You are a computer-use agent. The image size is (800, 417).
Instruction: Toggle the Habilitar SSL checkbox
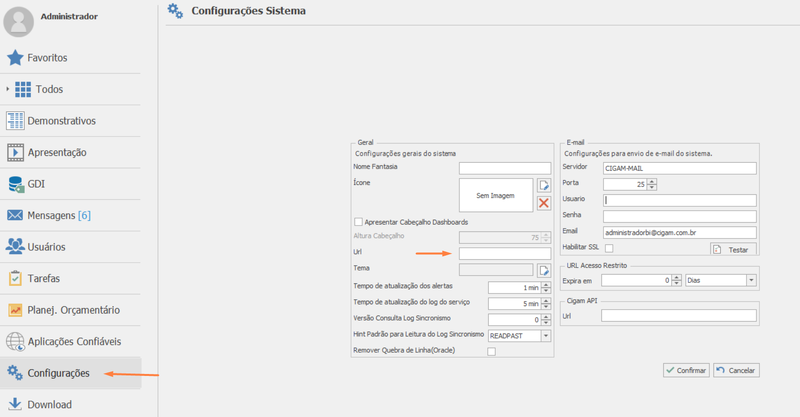(609, 248)
